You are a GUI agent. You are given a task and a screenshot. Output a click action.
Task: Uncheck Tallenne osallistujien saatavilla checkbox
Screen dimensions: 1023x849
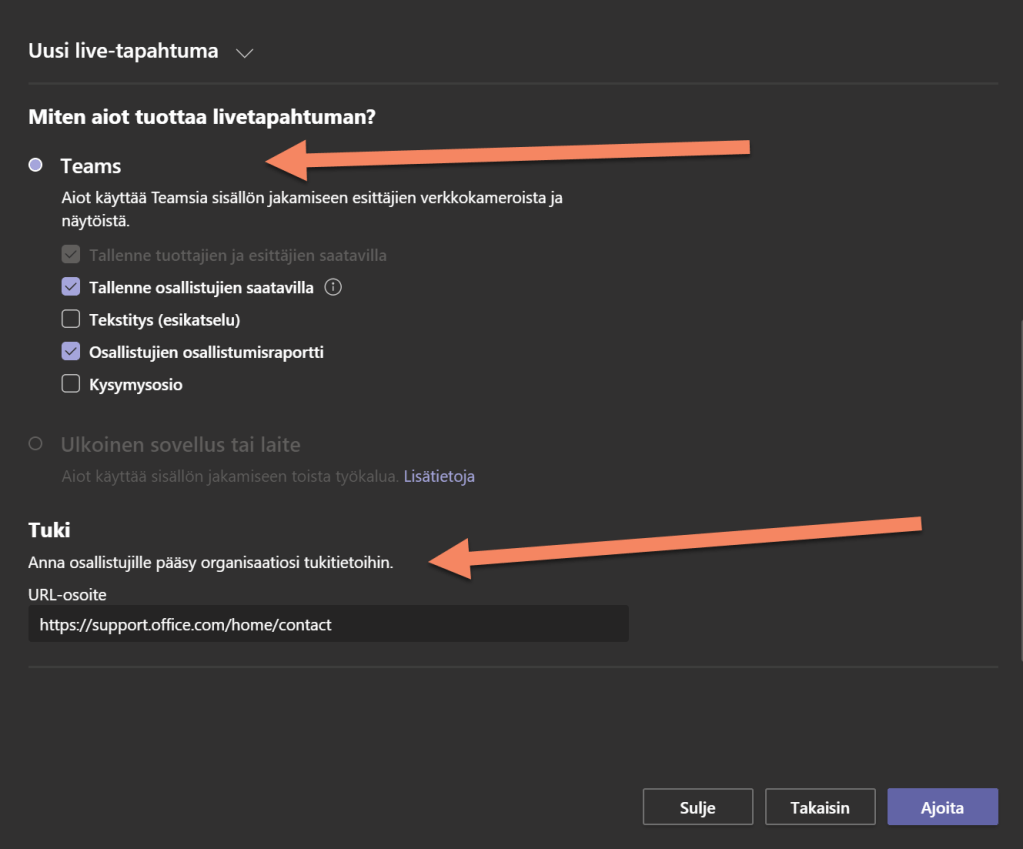(x=70, y=287)
